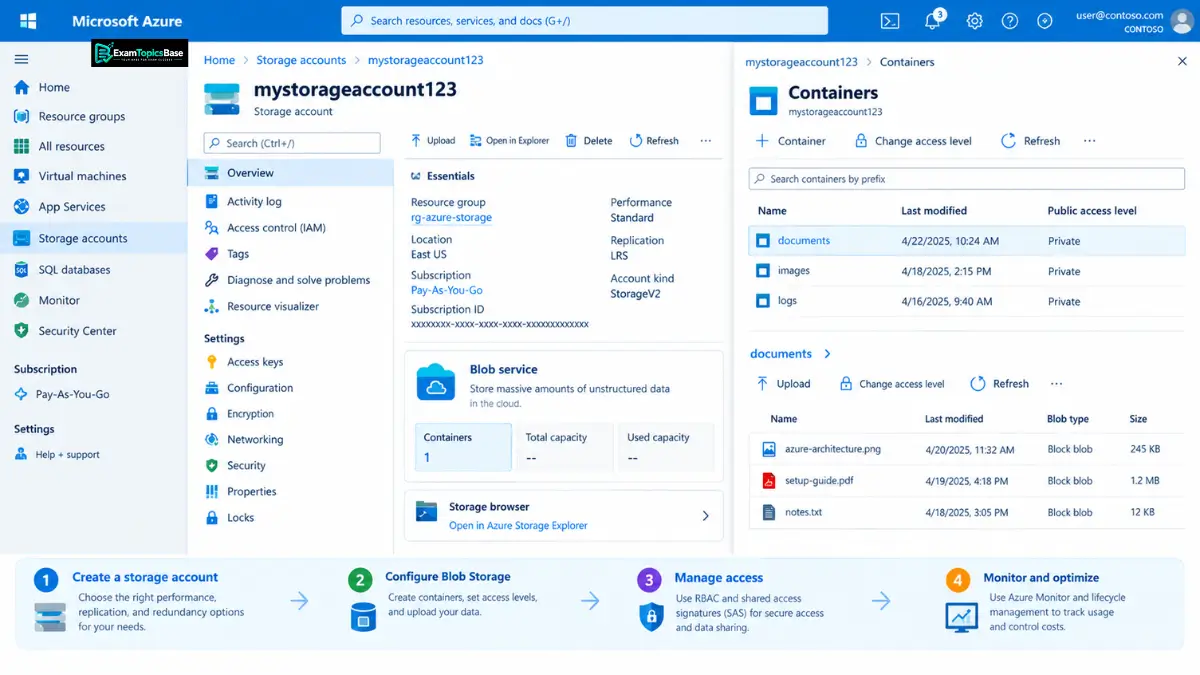The width and height of the screenshot is (1200, 675).
Task: Select Storage accounts in sidebar
Action: (93, 238)
